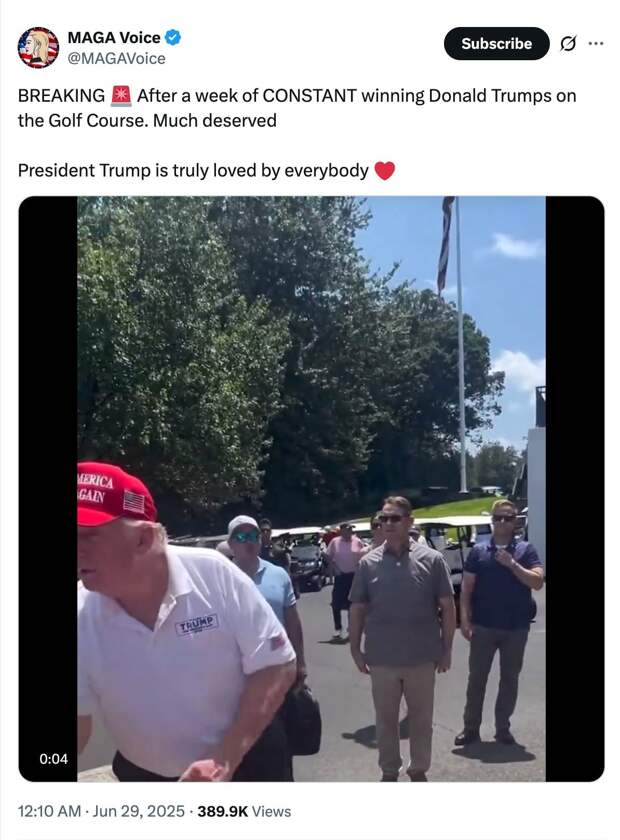Open the MAGA Voice profile avatar
Viewport: 620px width, 840px height.
pyautogui.click(x=38, y=47)
